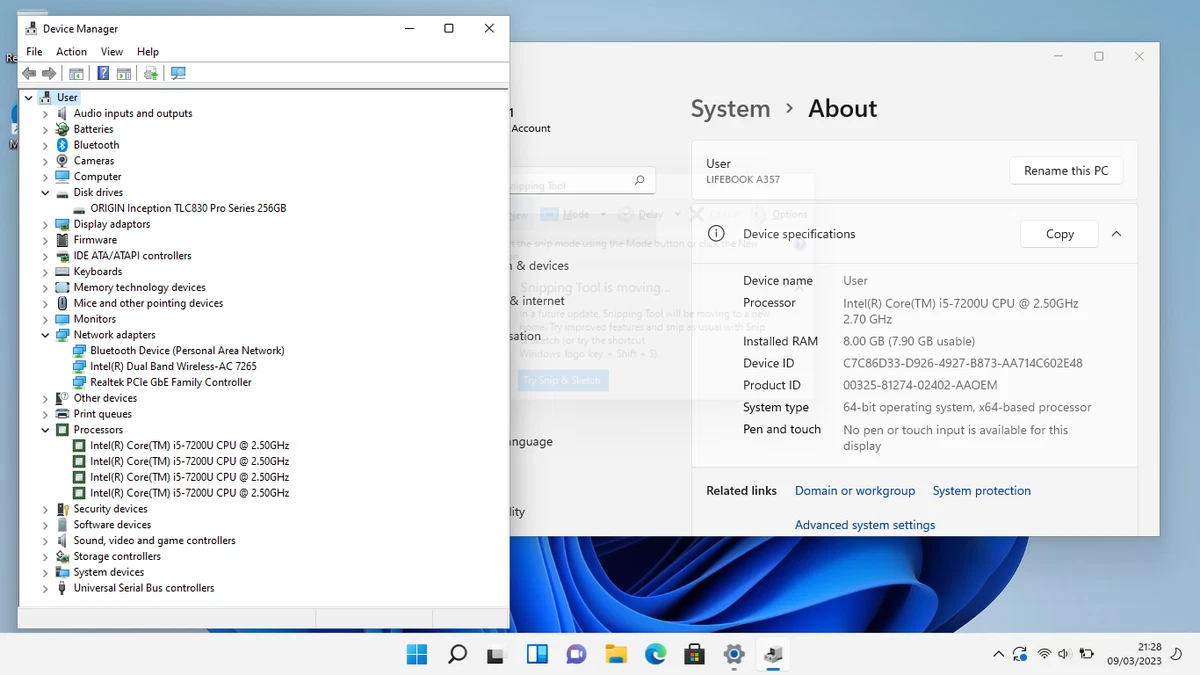The height and width of the screenshot is (675, 1200).
Task: Select Memory technology devices row
Action: pyautogui.click(x=139, y=288)
